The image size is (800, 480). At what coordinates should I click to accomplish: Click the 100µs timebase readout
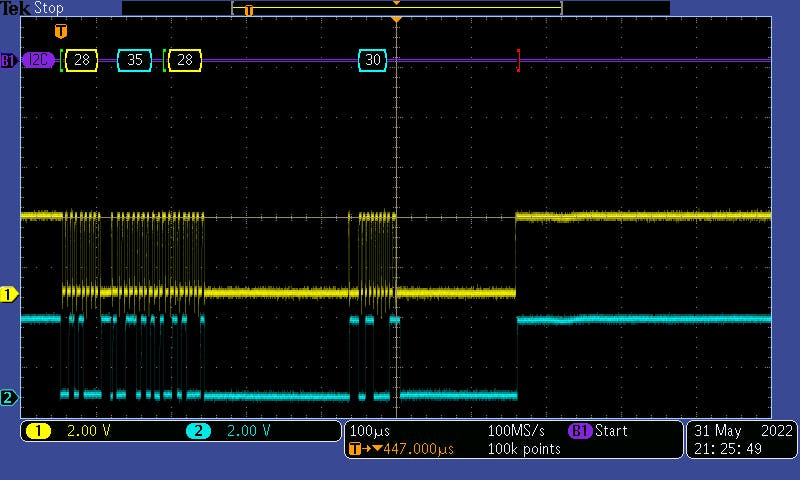pyautogui.click(x=370, y=431)
